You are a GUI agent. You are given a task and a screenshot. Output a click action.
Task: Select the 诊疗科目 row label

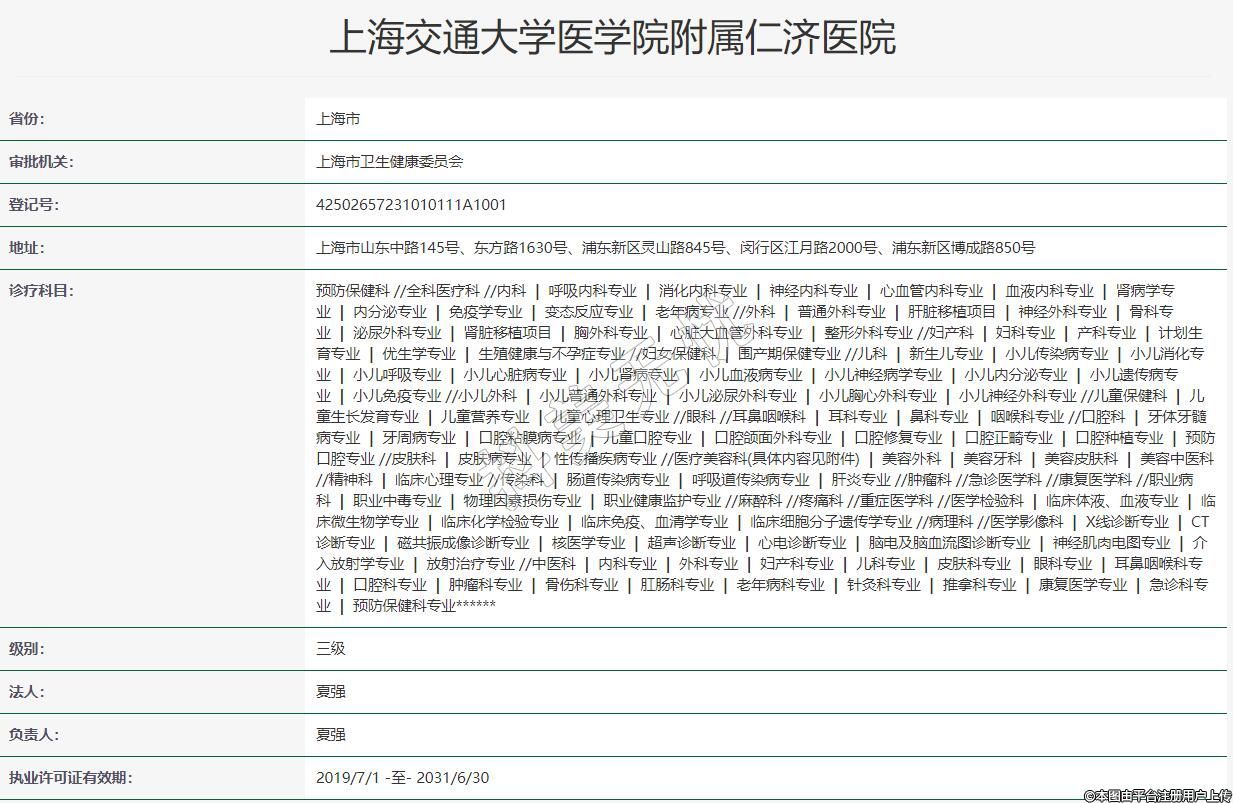pos(41,291)
